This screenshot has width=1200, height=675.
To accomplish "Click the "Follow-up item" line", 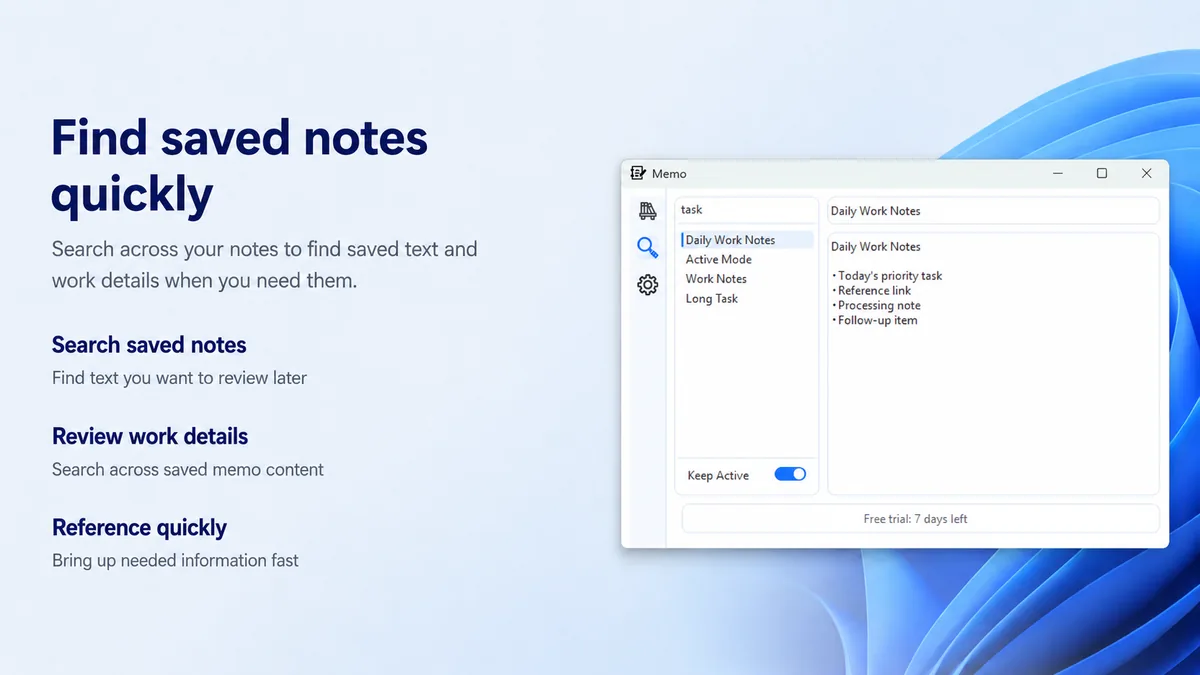I will pos(876,321).
